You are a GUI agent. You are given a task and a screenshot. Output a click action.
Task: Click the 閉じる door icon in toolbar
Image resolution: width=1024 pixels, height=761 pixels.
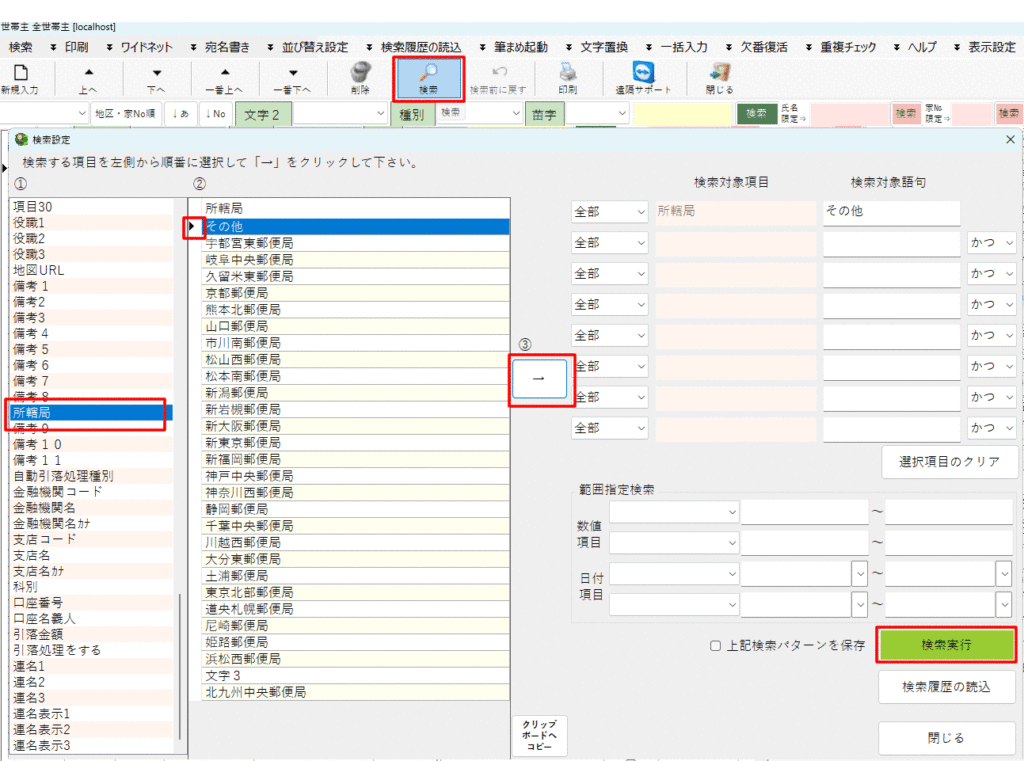coord(718,75)
